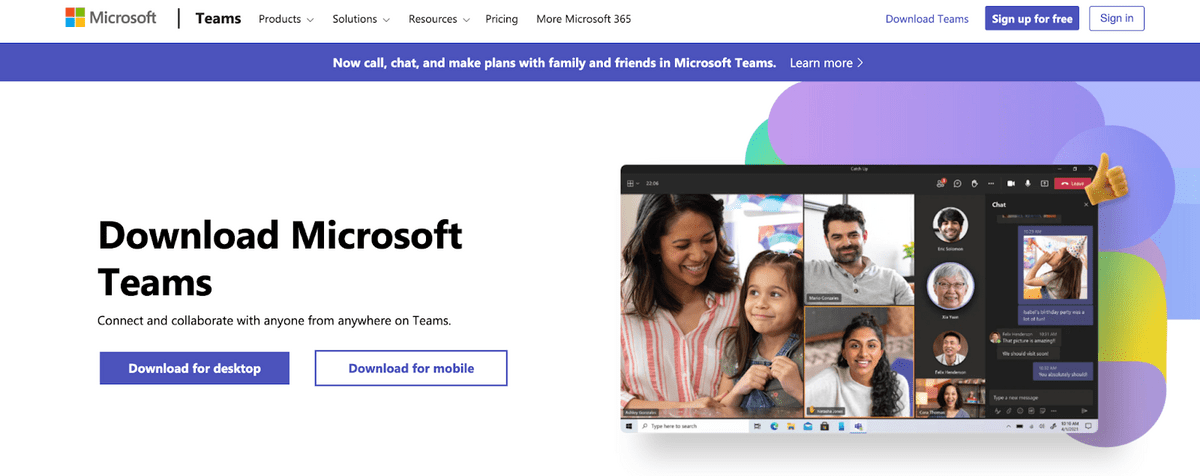
Task: Open More Microsoft 365 link
Action: tap(583, 19)
